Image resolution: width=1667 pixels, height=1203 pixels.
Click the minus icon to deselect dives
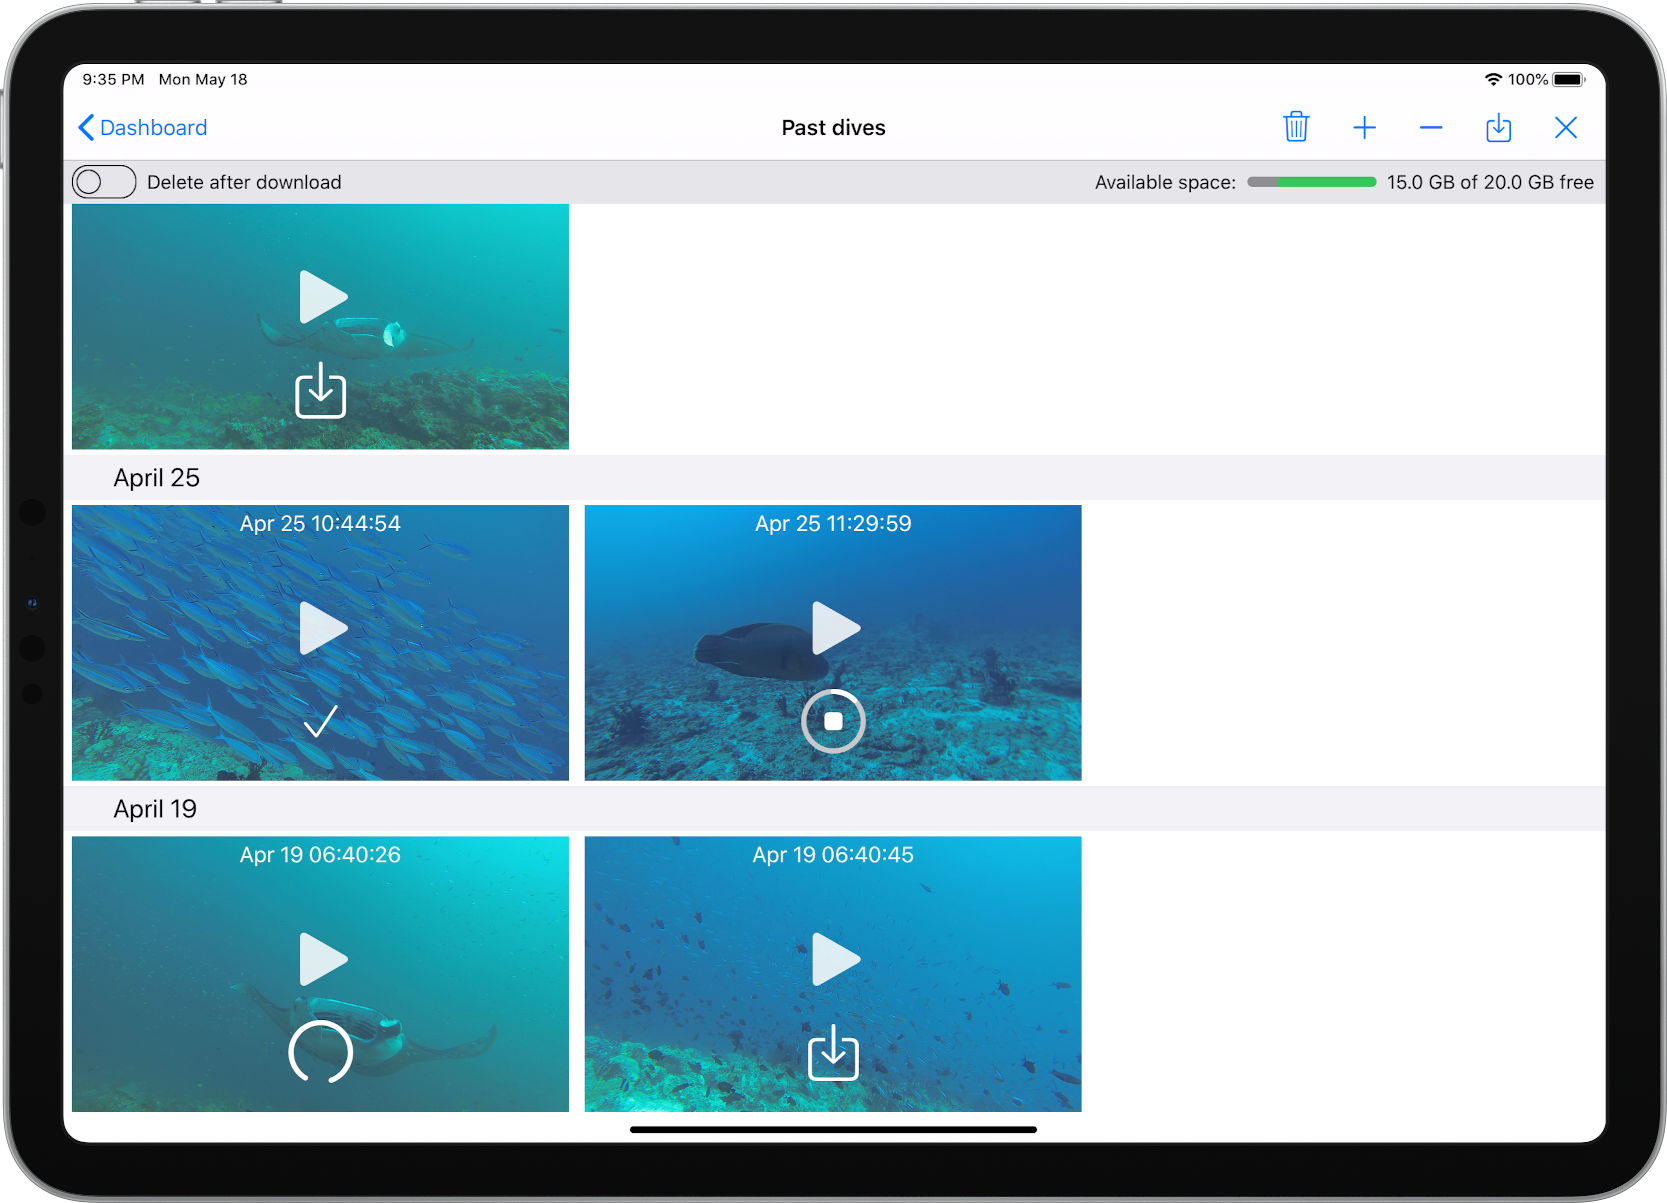1431,127
